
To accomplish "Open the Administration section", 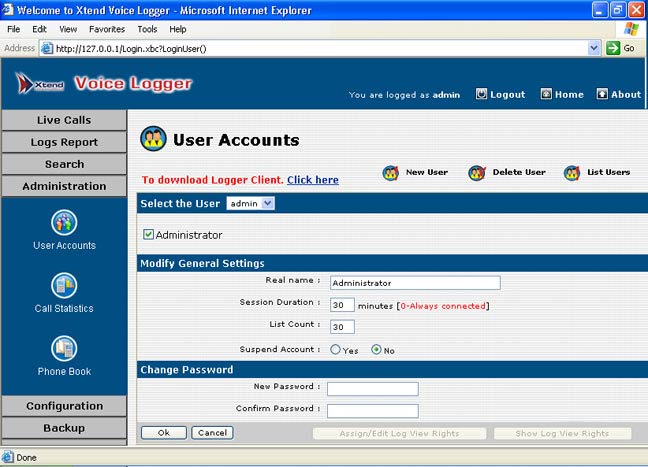I will (x=64, y=186).
